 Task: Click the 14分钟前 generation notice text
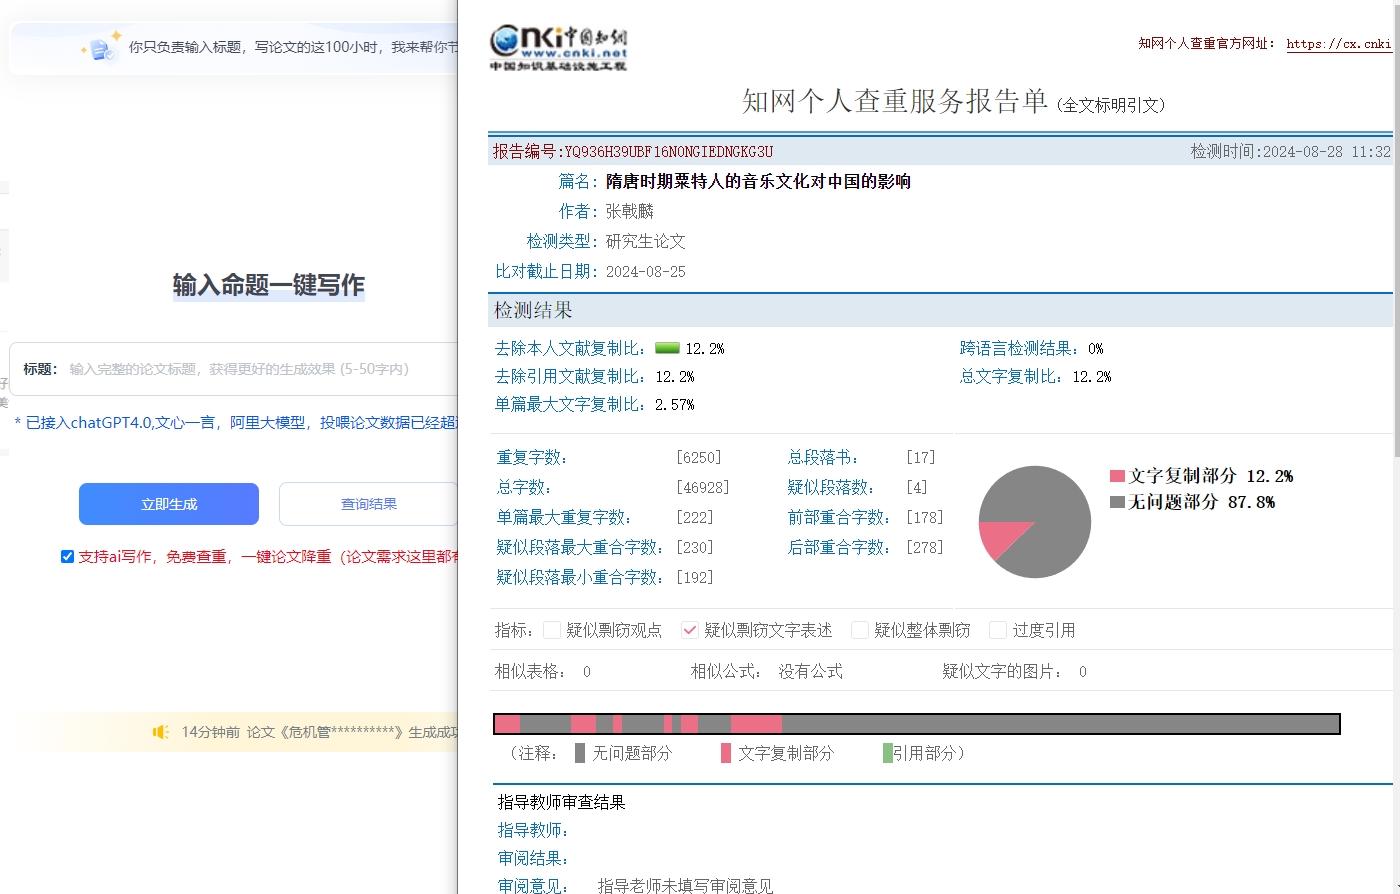coord(320,732)
